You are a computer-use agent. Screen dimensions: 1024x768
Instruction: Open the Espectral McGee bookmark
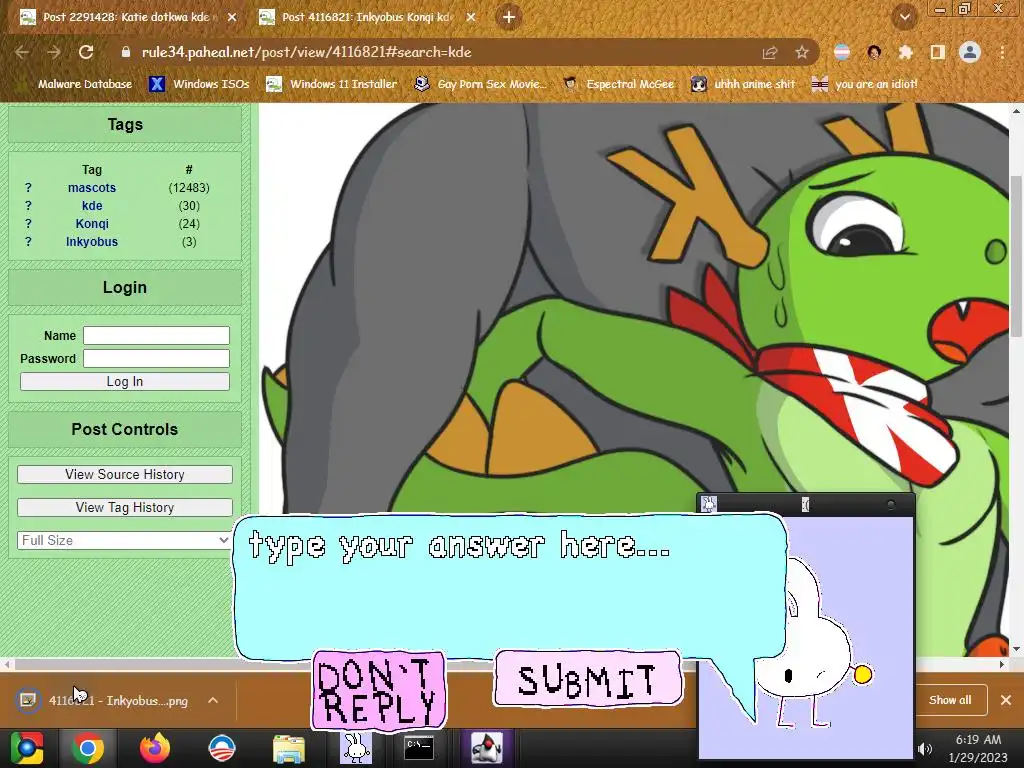[618, 84]
